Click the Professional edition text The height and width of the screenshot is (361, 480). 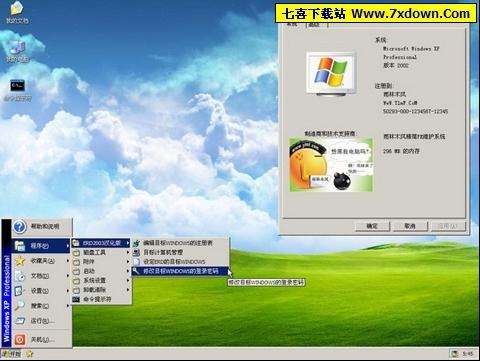pos(400,57)
